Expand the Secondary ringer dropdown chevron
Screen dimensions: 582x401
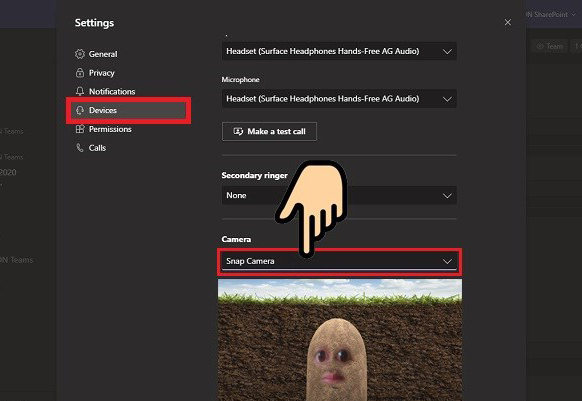pos(447,196)
